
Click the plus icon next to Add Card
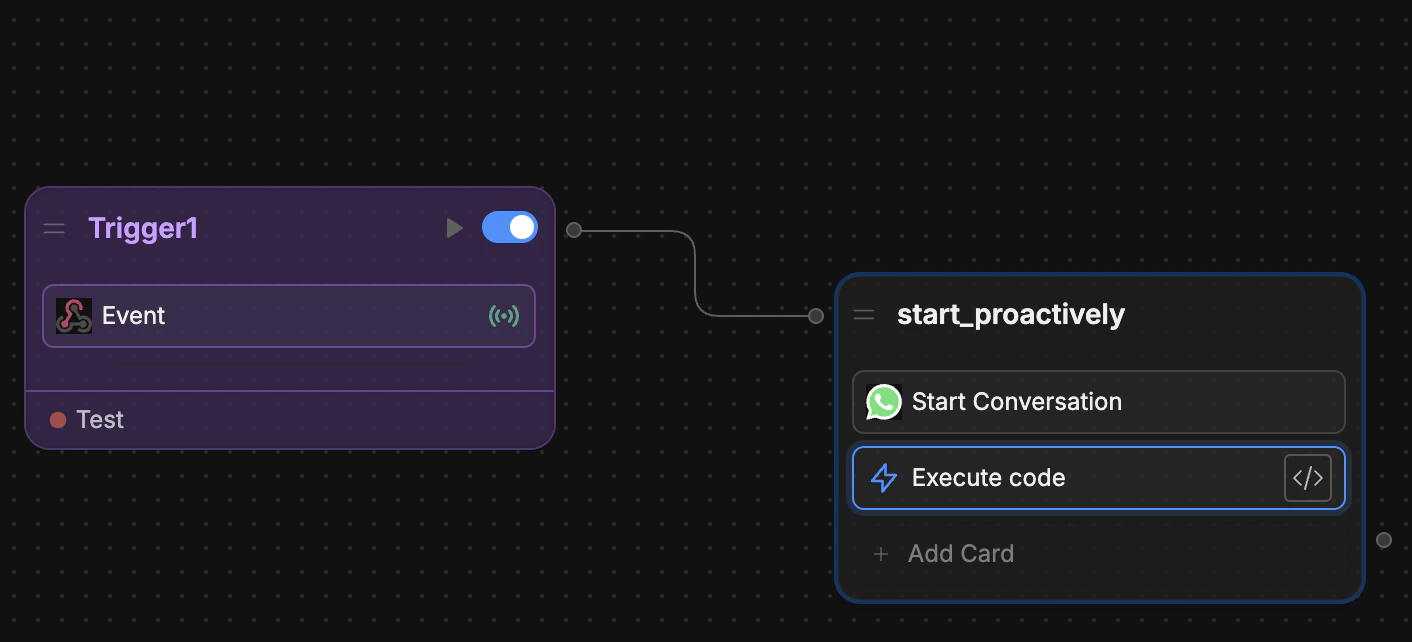click(881, 553)
